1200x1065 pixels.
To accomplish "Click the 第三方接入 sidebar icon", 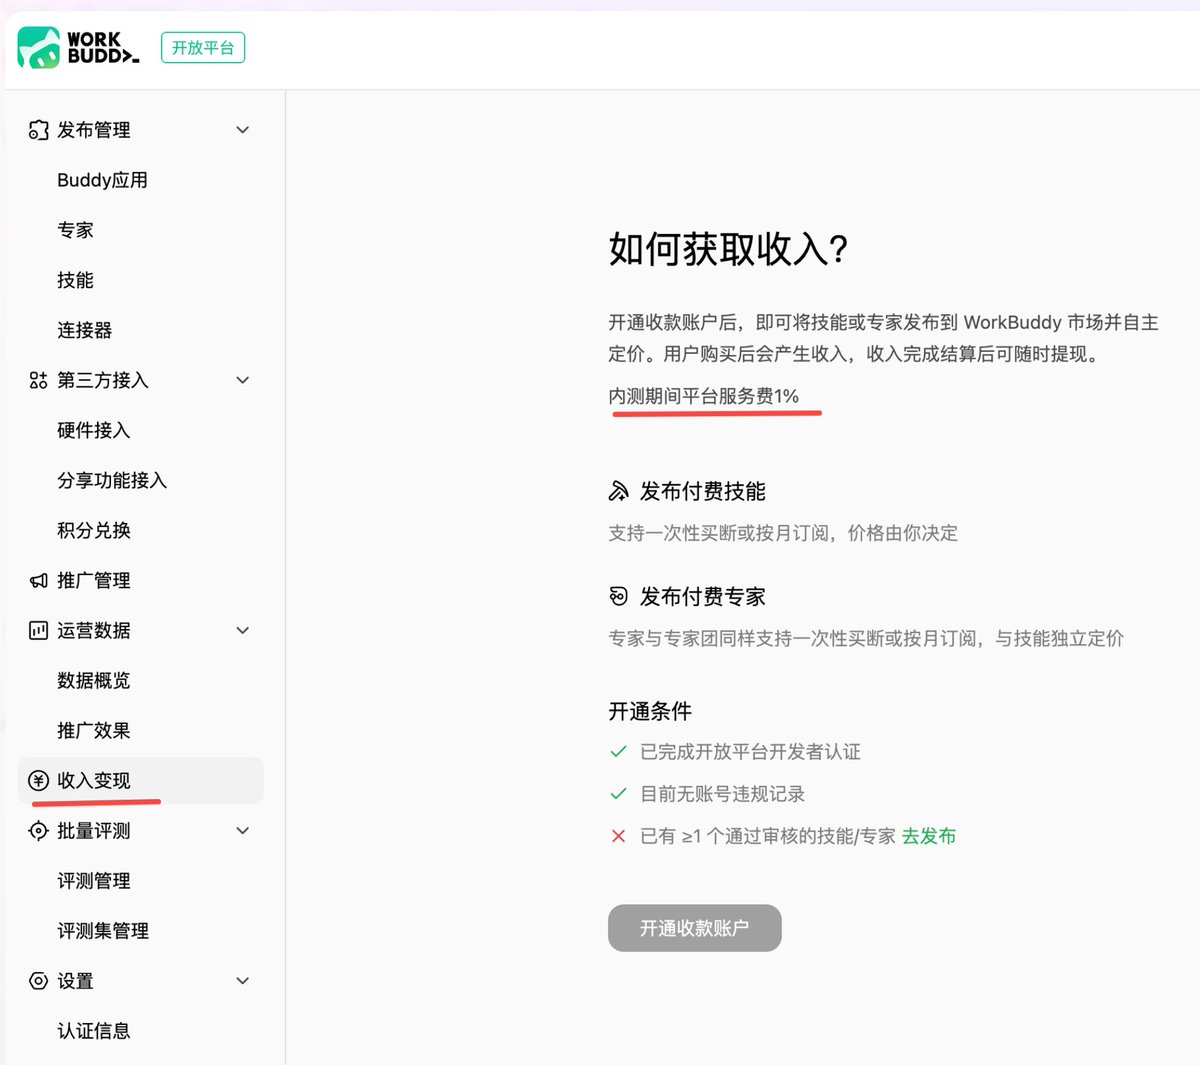I will tap(38, 380).
